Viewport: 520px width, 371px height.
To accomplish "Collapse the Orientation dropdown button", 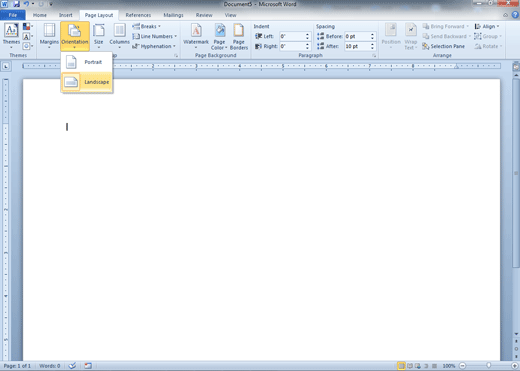I will tap(75, 36).
